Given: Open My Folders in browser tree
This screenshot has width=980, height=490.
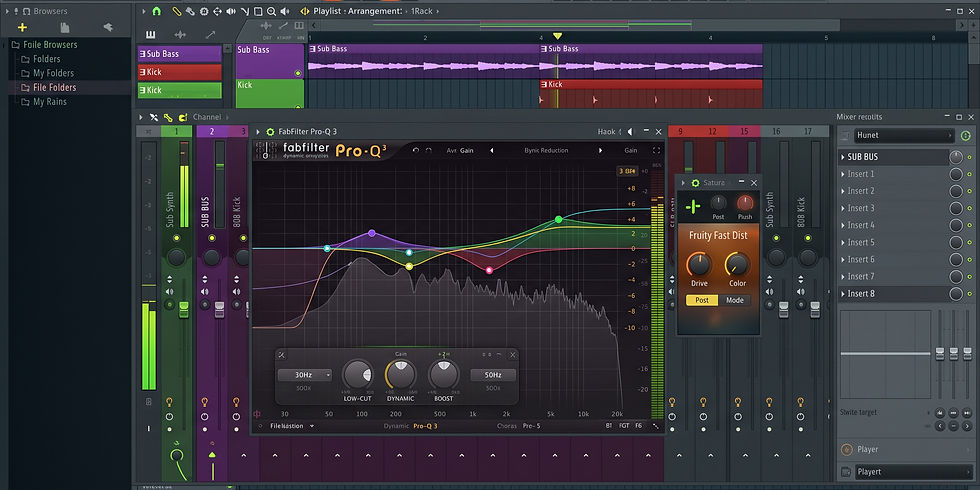Looking at the screenshot, I should pyautogui.click(x=53, y=73).
